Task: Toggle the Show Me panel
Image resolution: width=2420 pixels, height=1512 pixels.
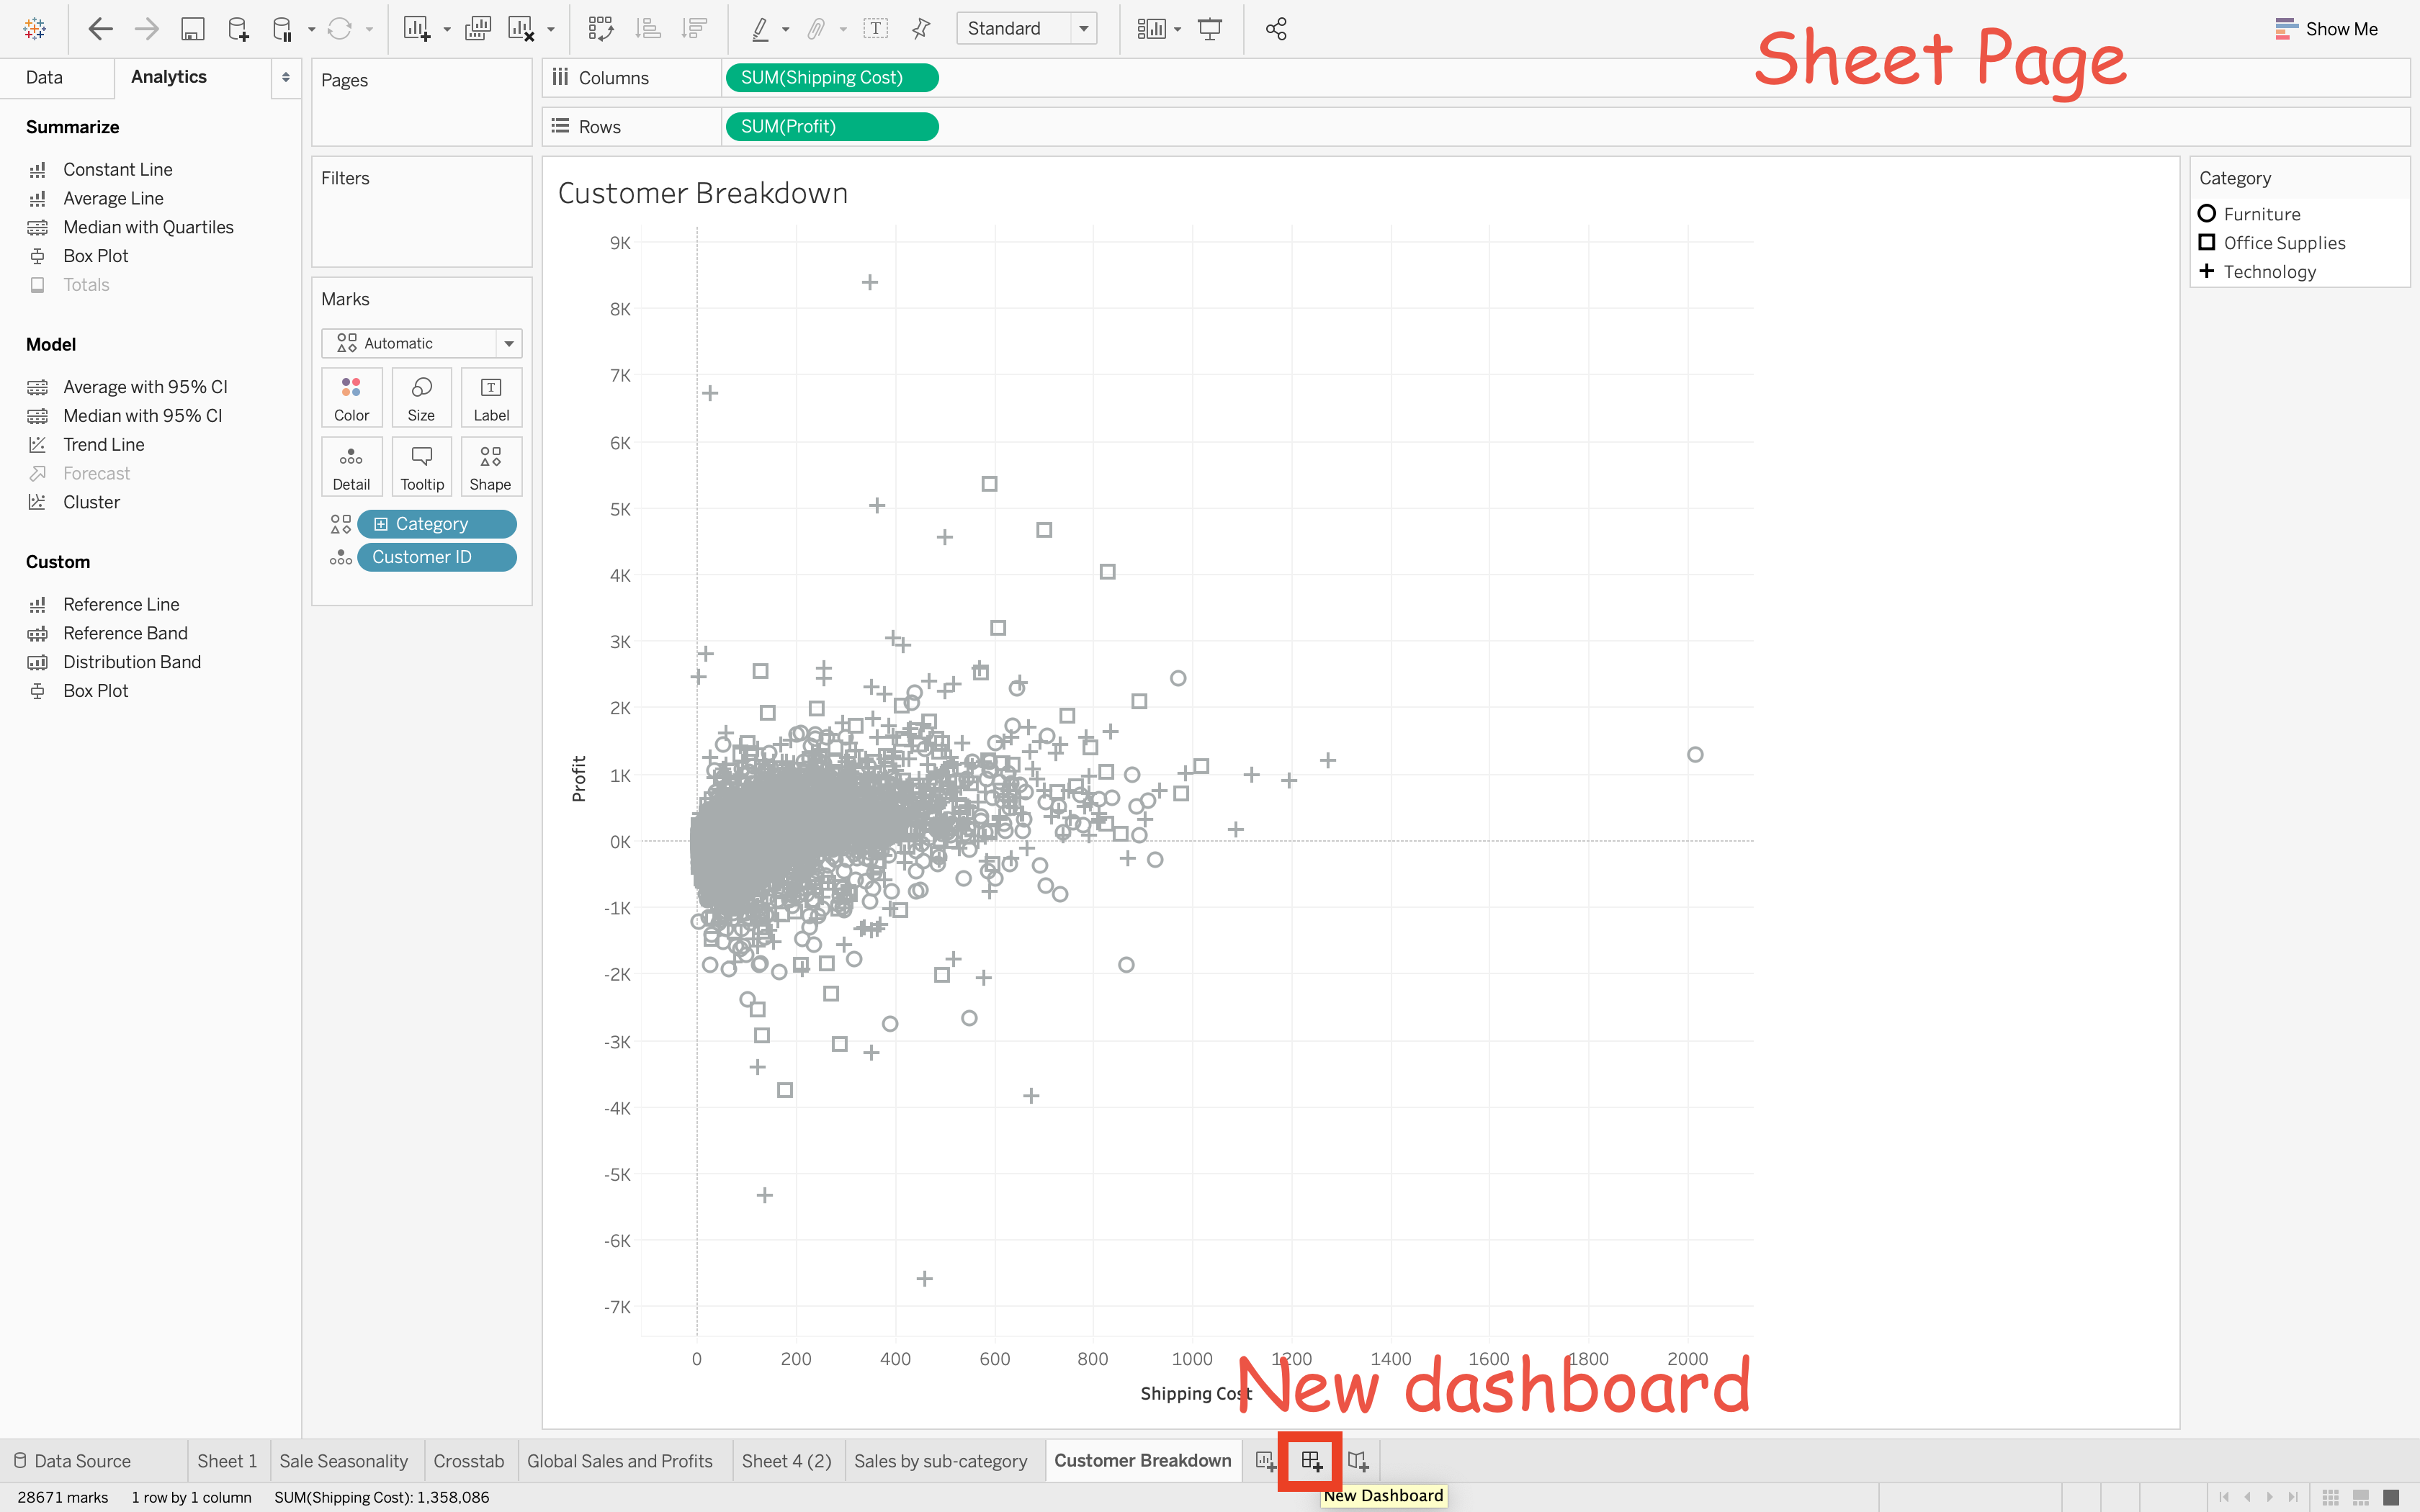Action: (2326, 29)
